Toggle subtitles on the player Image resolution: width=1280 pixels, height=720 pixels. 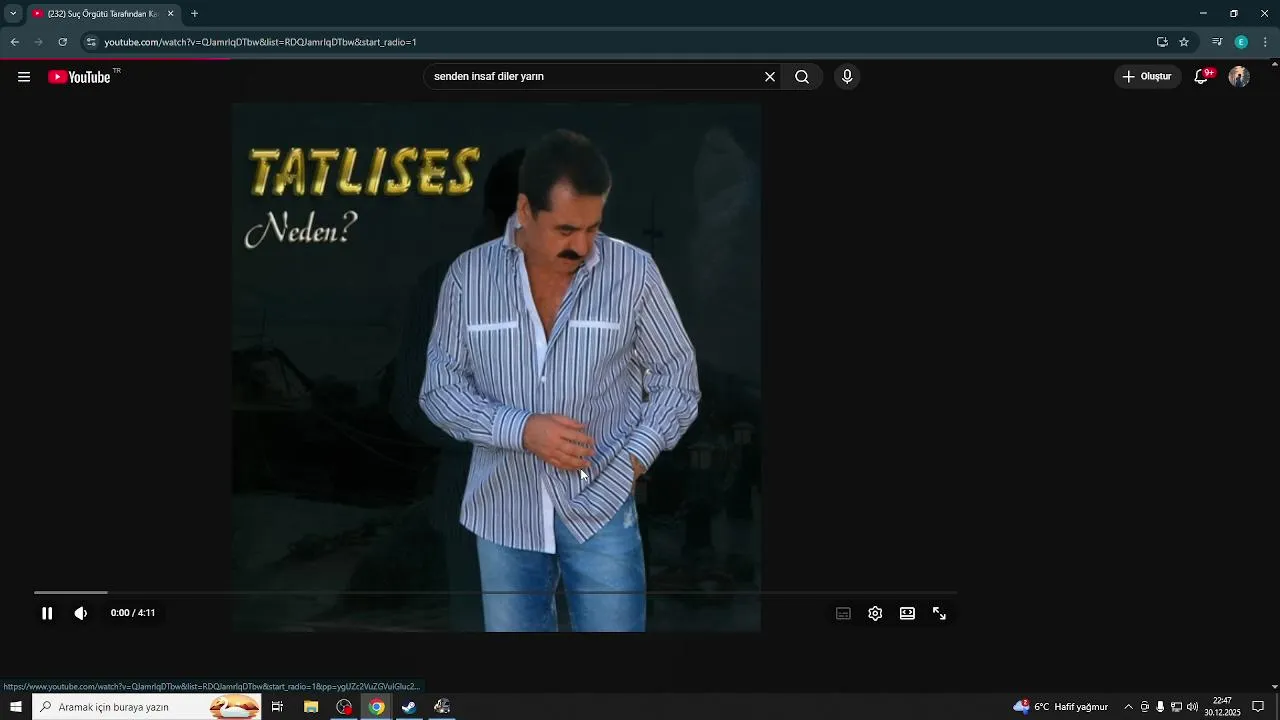(843, 613)
